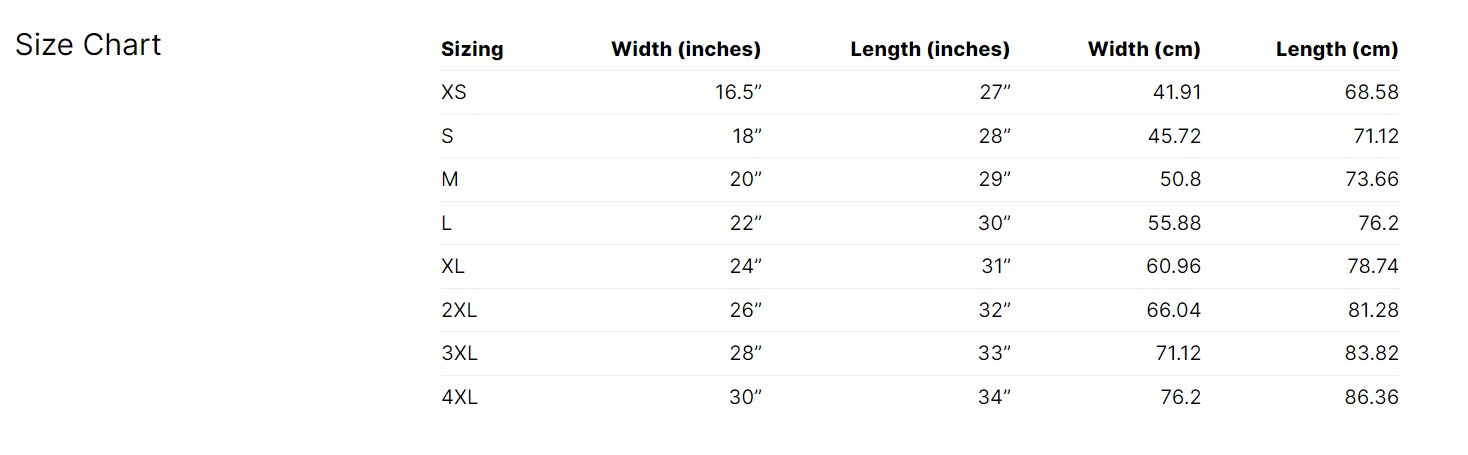Click the 16.5″ width value for XS

point(738,93)
